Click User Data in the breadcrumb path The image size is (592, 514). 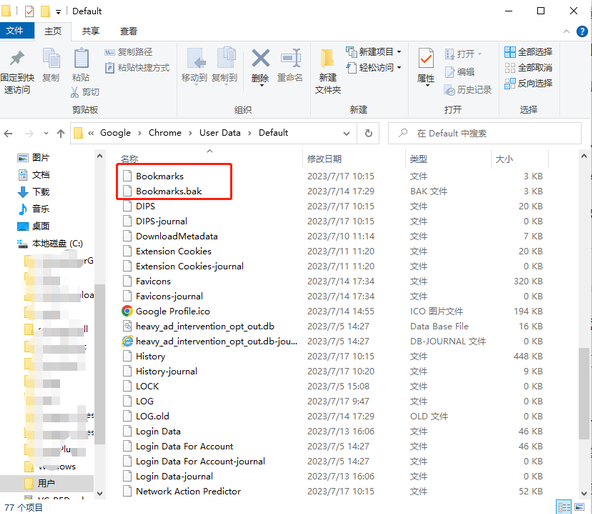coord(220,133)
